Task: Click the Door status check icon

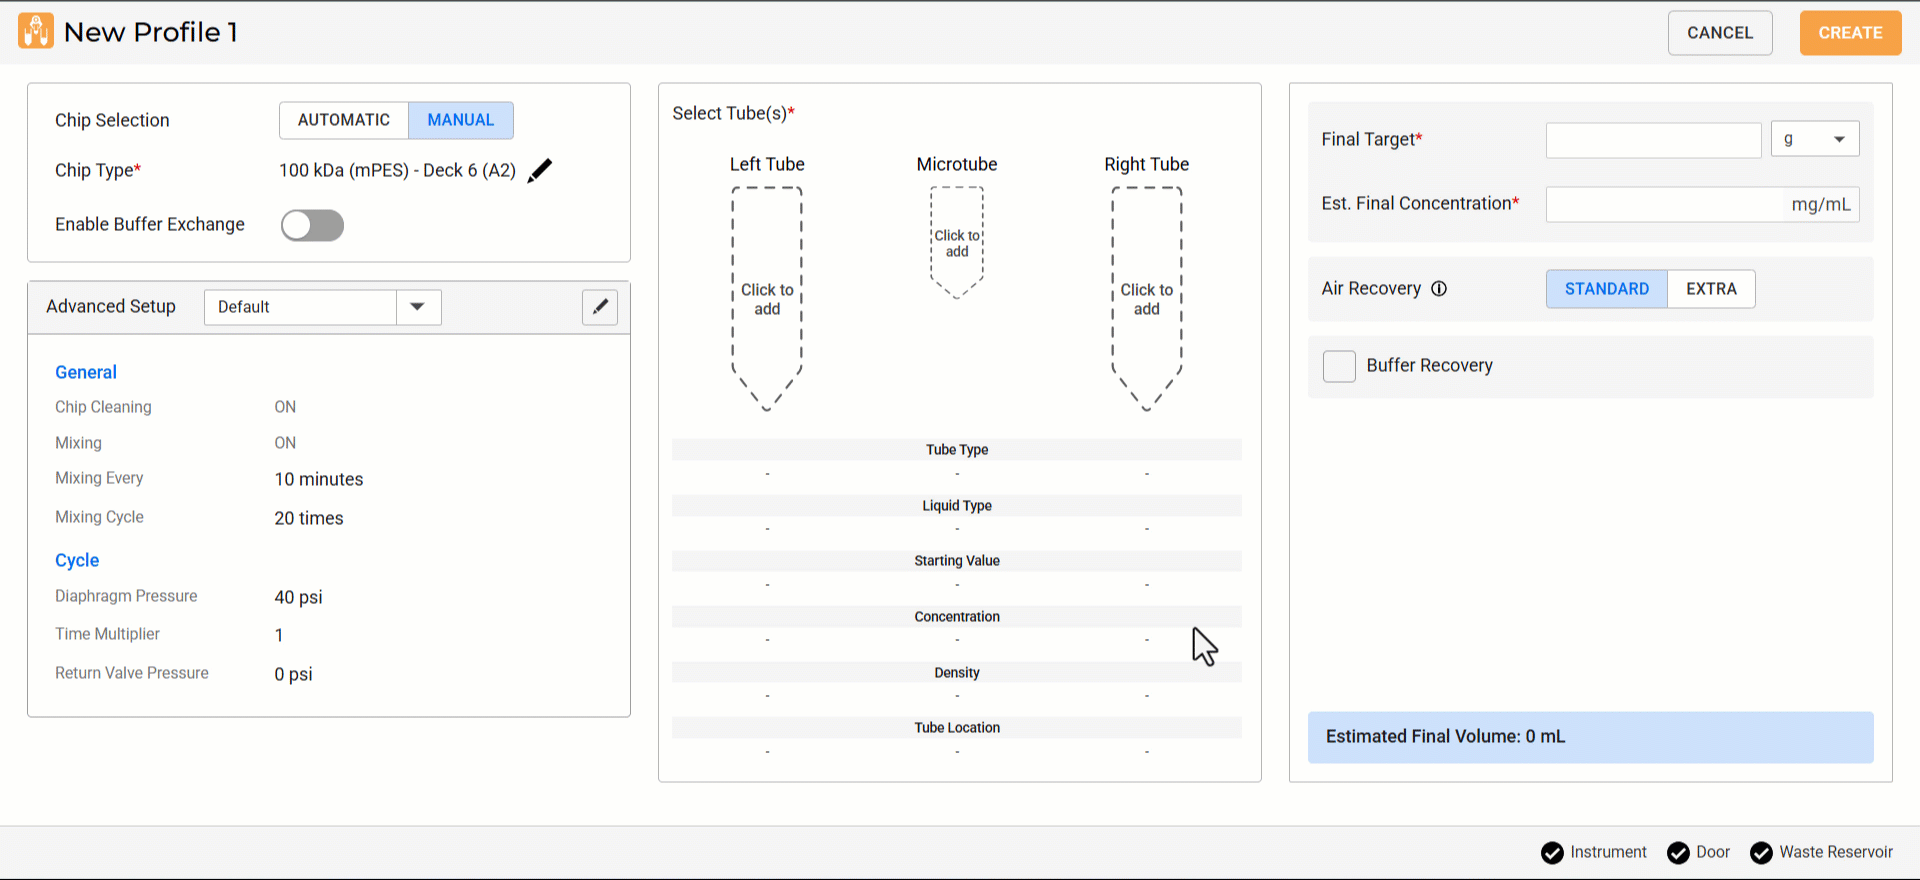Action: click(x=1678, y=852)
